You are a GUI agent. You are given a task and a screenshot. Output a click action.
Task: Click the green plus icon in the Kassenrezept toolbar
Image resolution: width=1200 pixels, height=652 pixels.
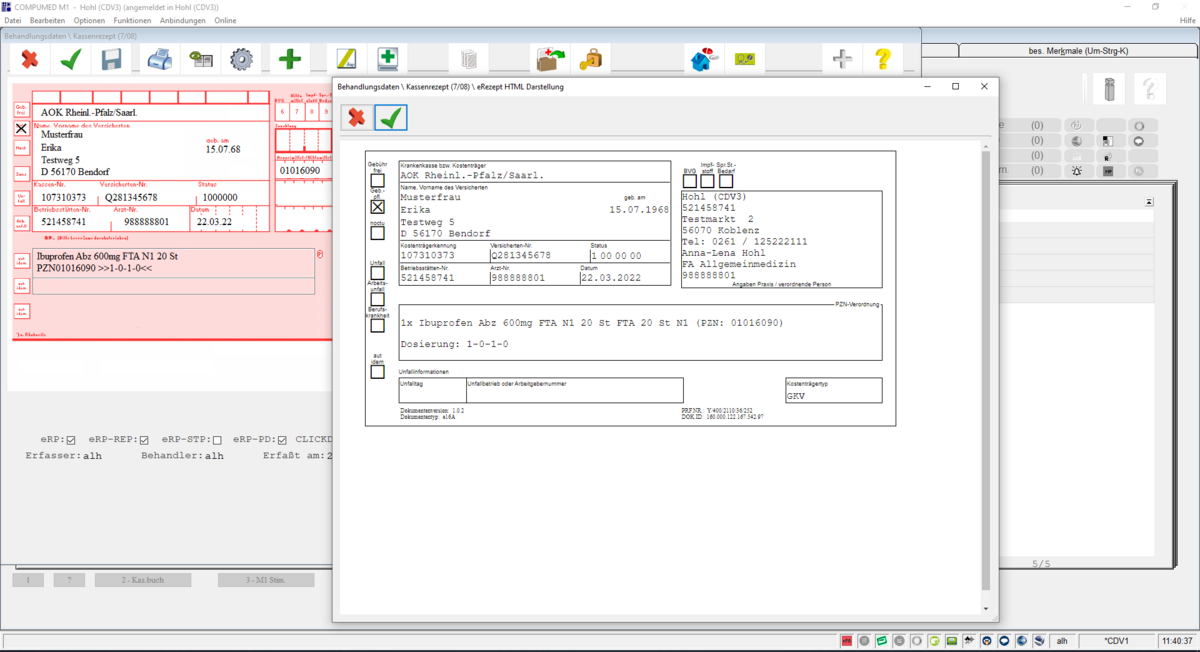pos(290,60)
